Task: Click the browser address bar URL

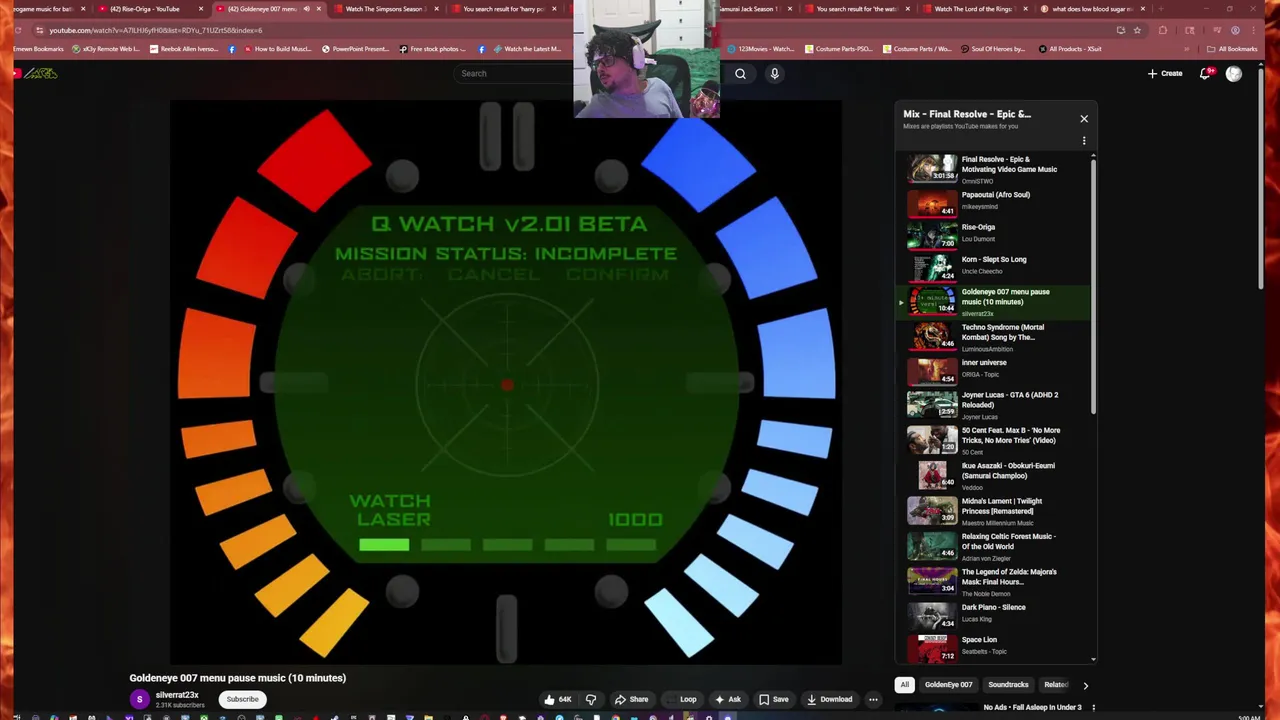Action: [x=155, y=30]
